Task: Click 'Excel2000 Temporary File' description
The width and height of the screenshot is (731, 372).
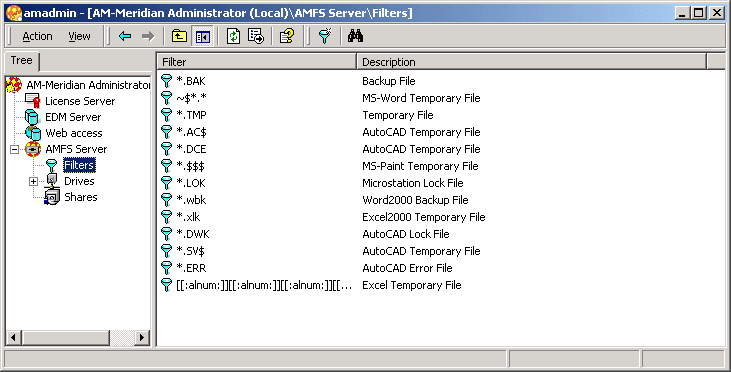Action: (x=424, y=217)
